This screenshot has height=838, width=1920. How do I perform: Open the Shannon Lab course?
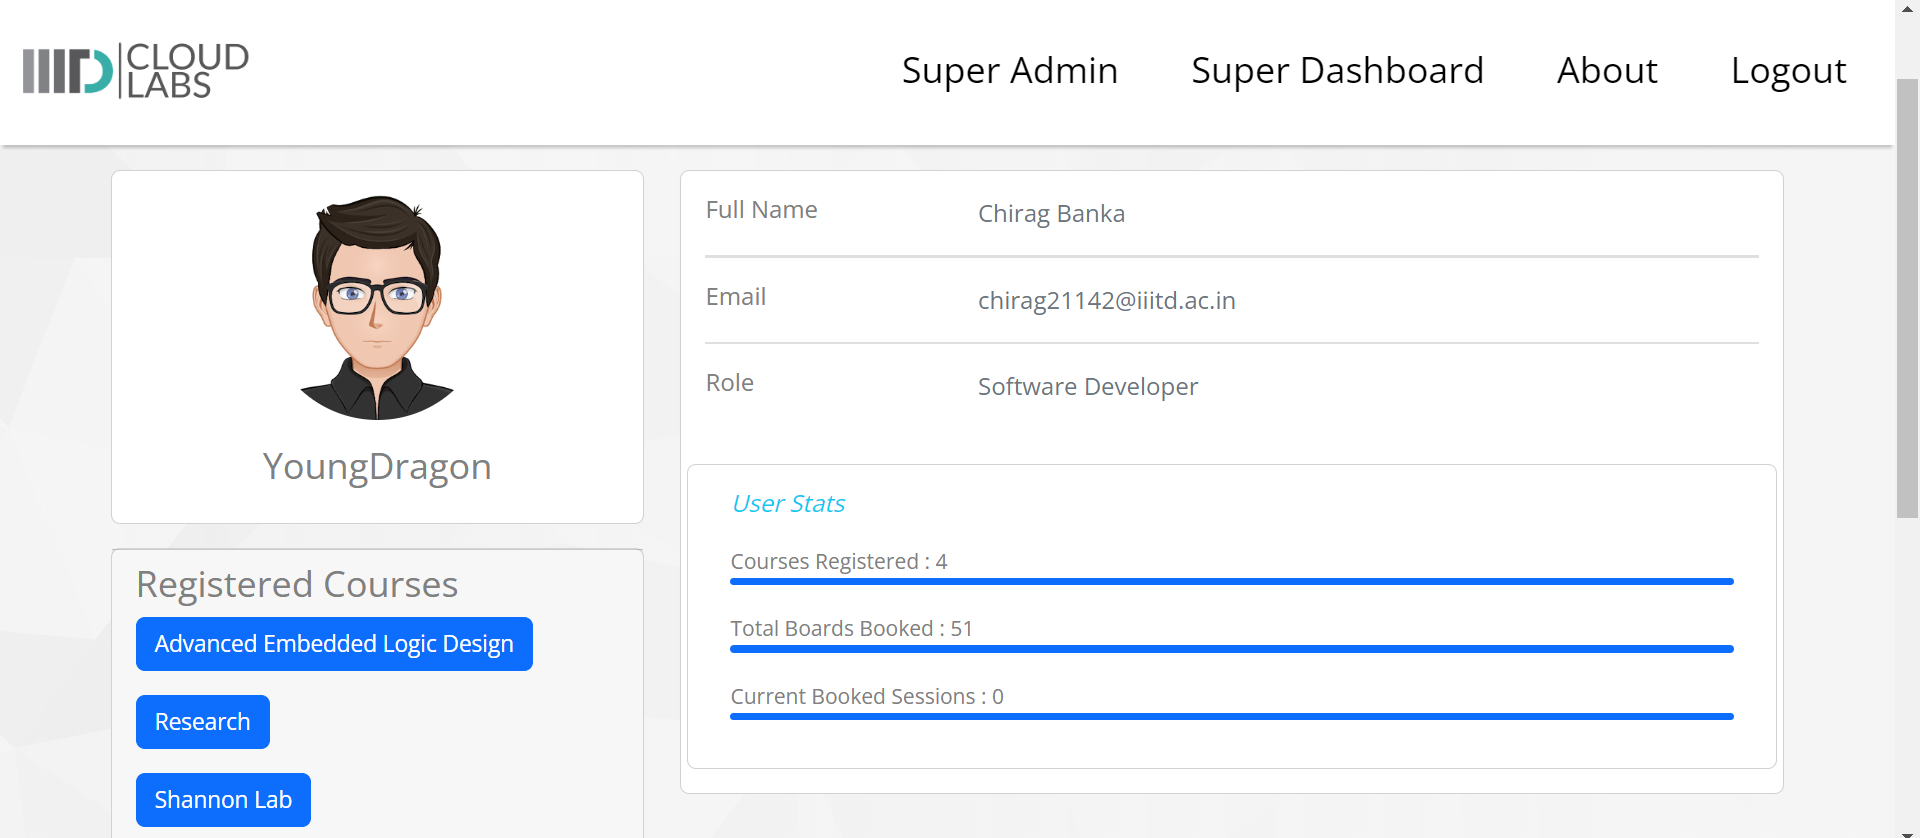223,800
